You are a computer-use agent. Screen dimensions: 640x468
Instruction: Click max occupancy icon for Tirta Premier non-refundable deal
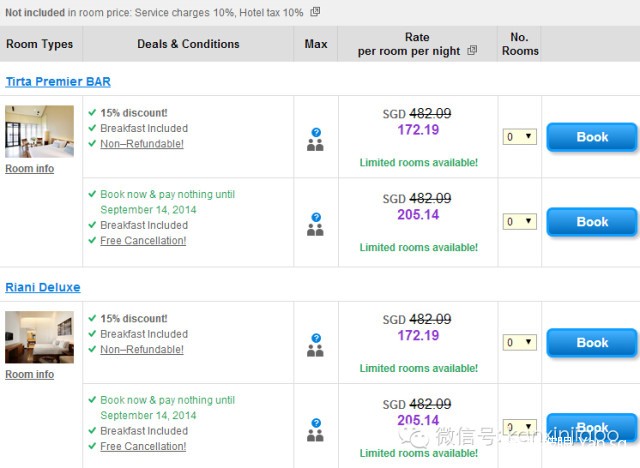[x=315, y=139]
